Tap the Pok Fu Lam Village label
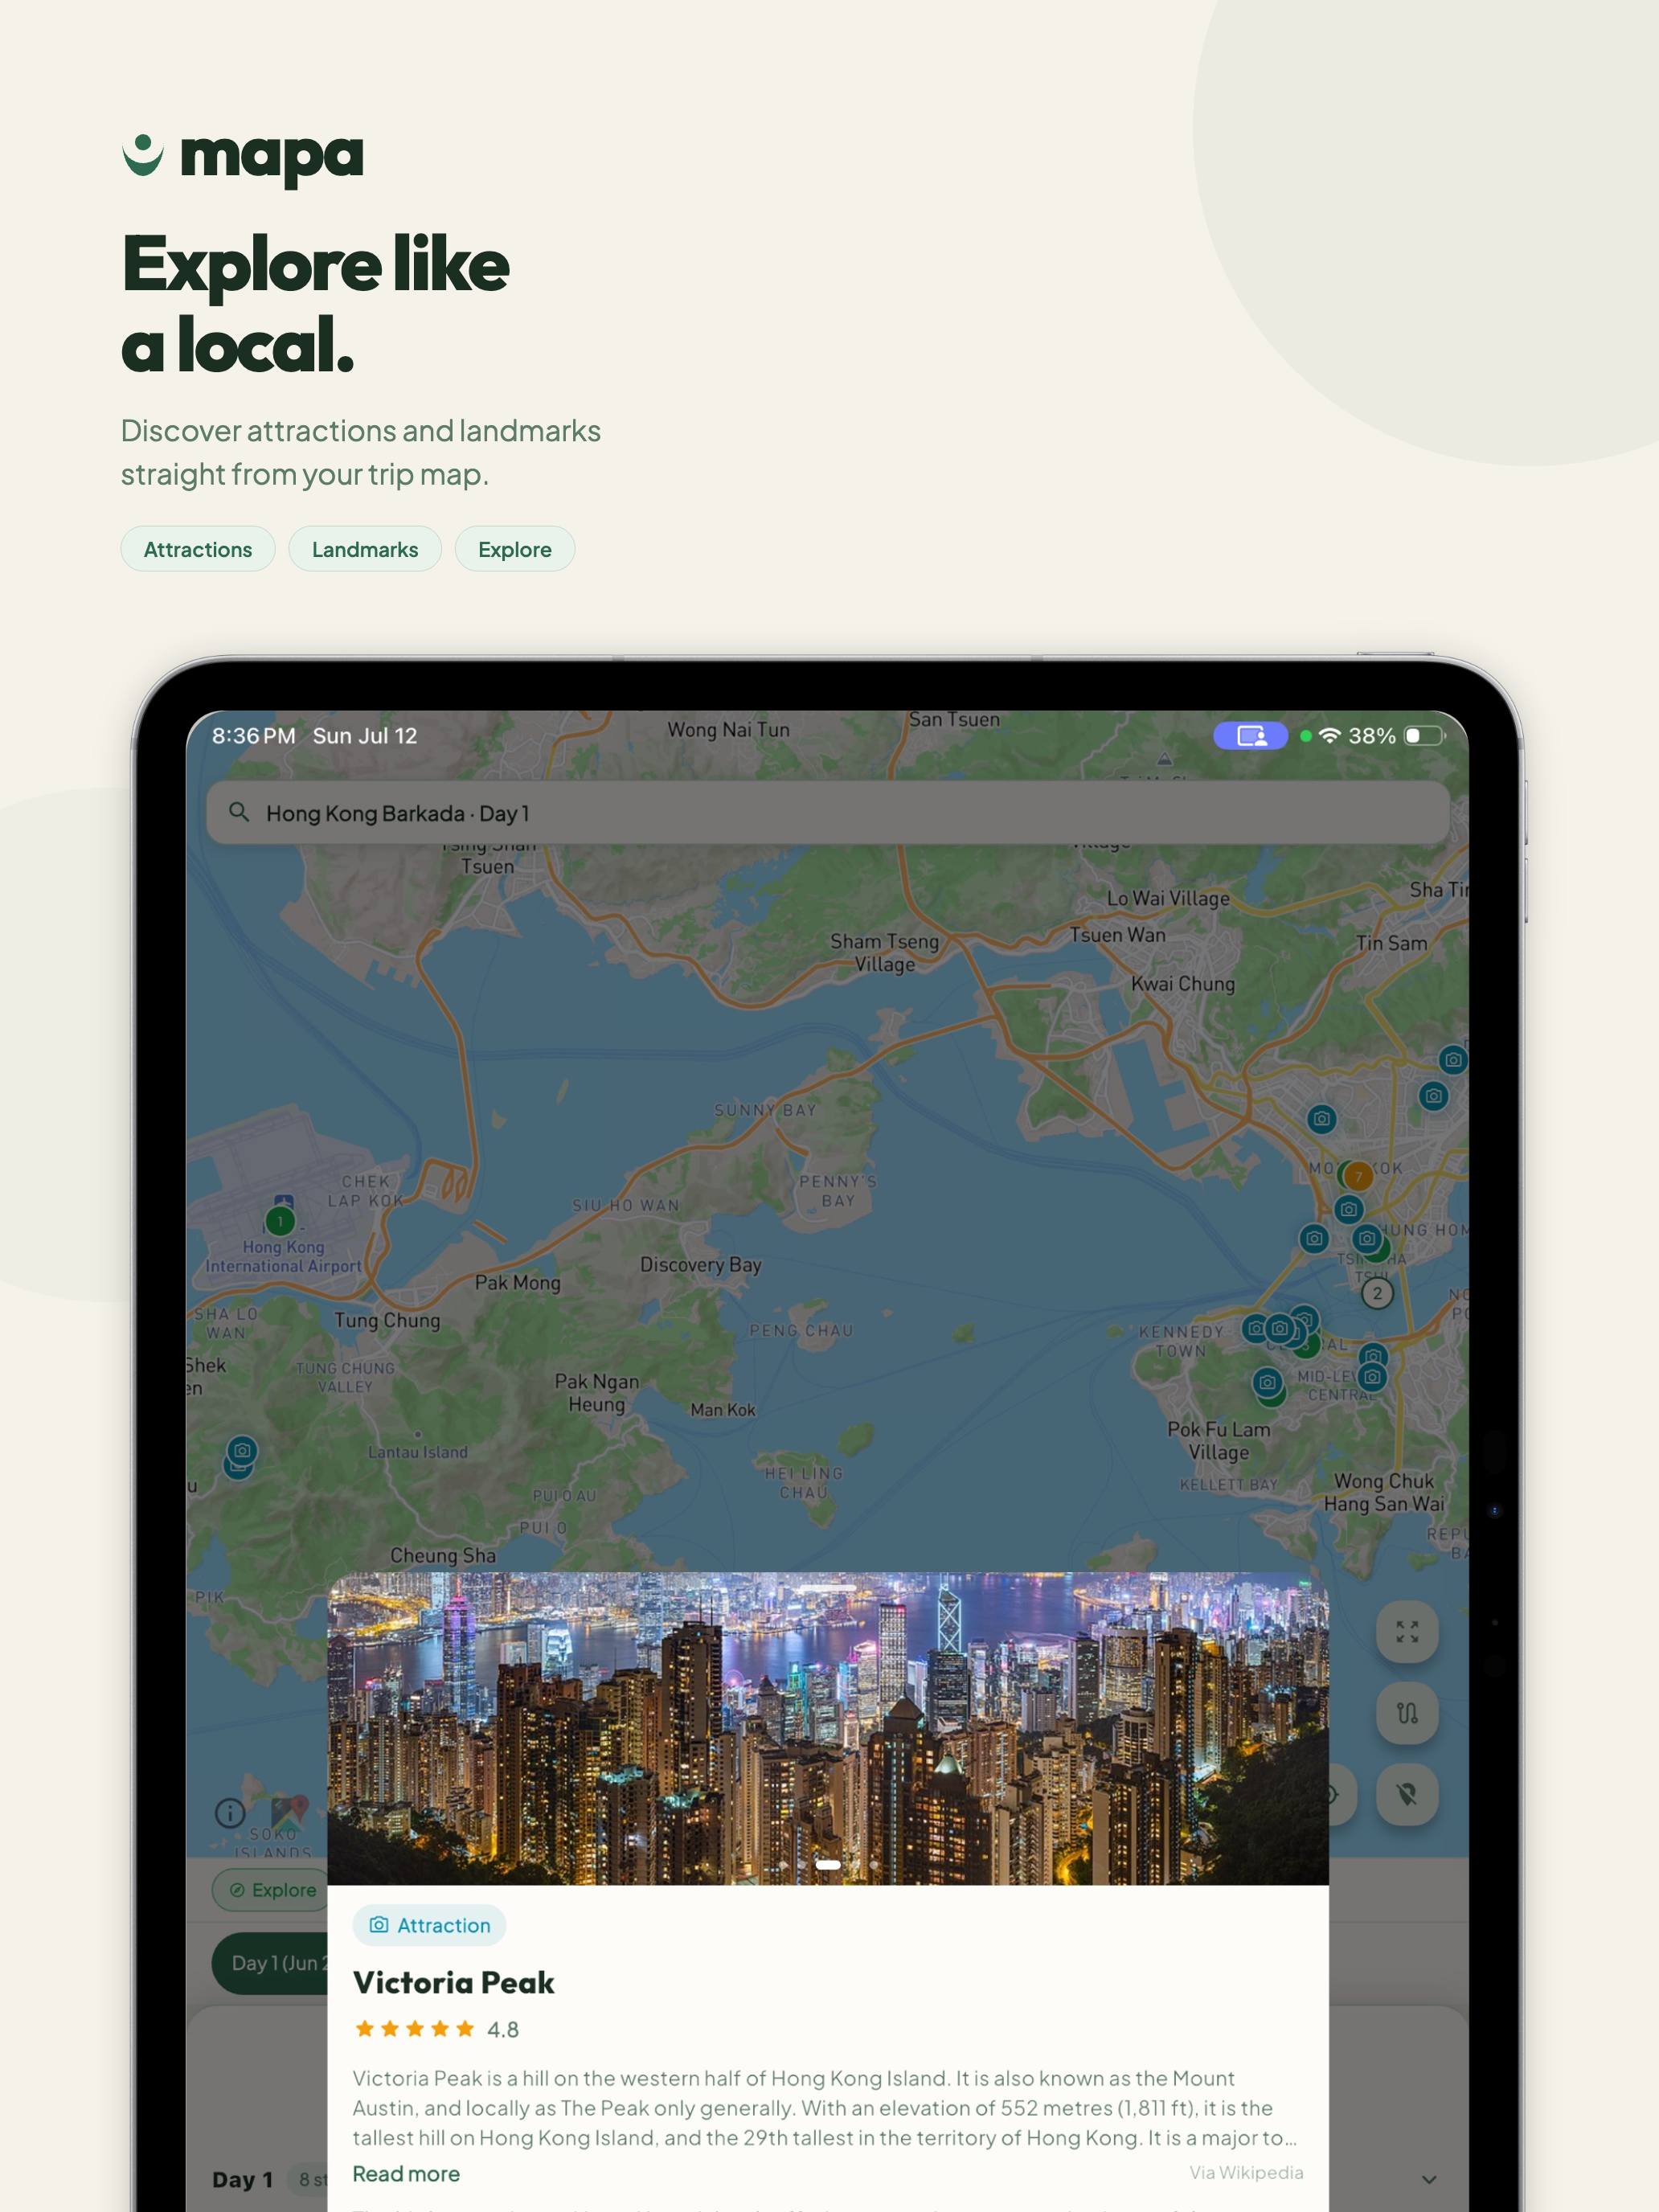This screenshot has width=1659, height=2212. [x=1219, y=1440]
